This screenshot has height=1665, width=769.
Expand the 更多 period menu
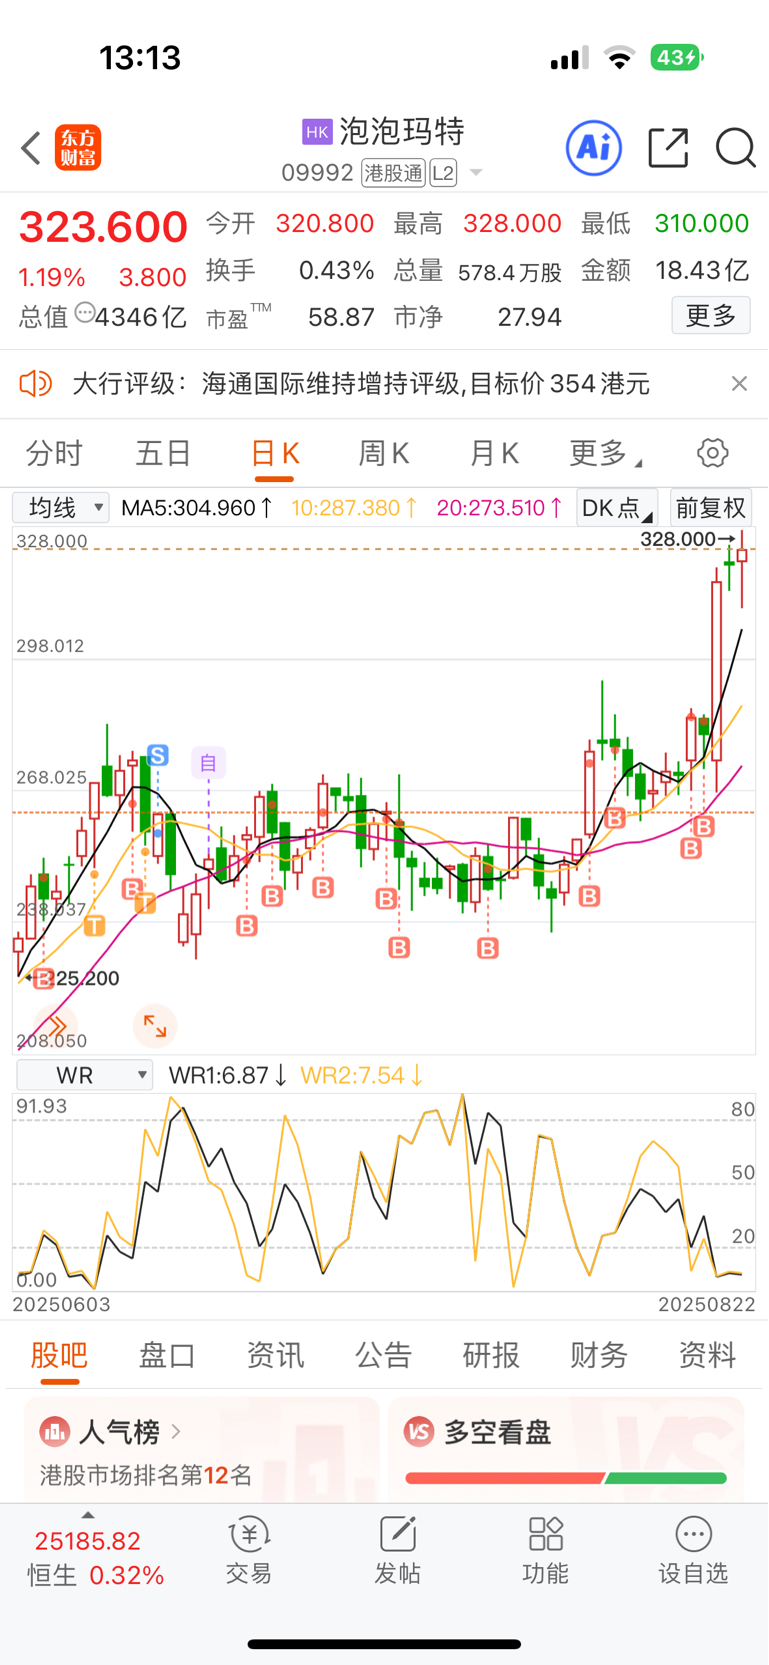tap(605, 453)
